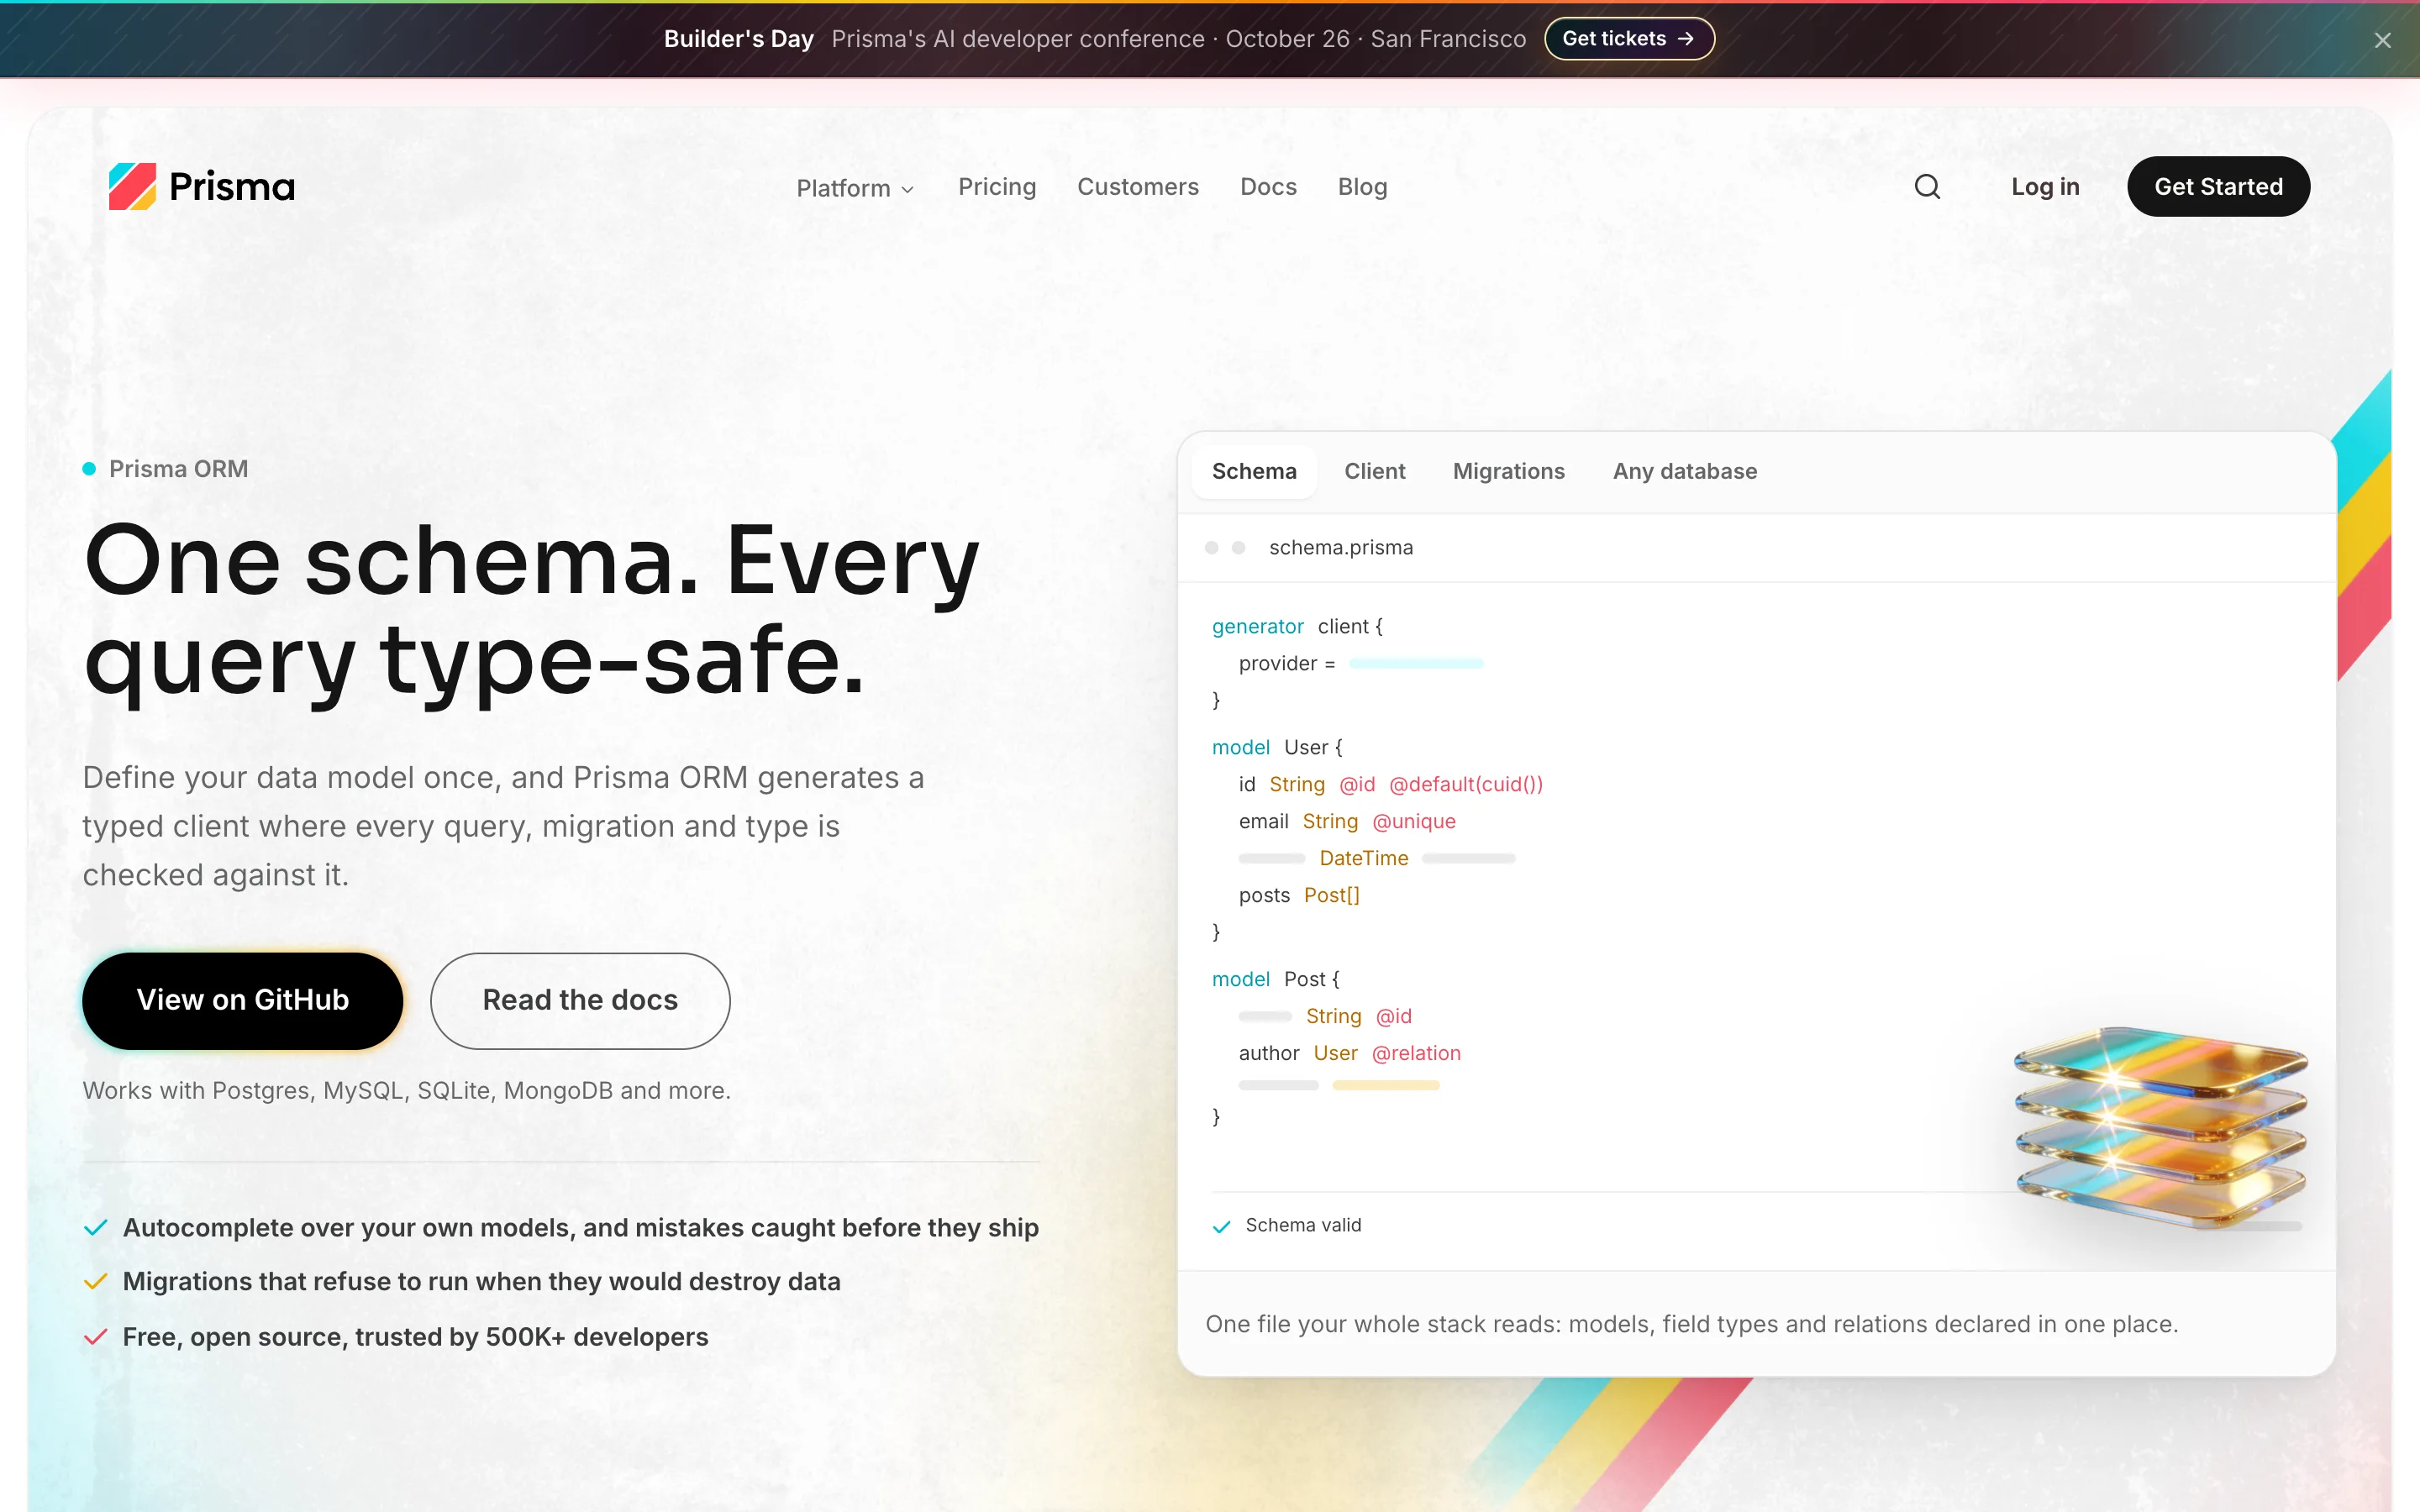Click the 'Post[]' type in code
The image size is (2420, 1512).
pyautogui.click(x=1331, y=895)
